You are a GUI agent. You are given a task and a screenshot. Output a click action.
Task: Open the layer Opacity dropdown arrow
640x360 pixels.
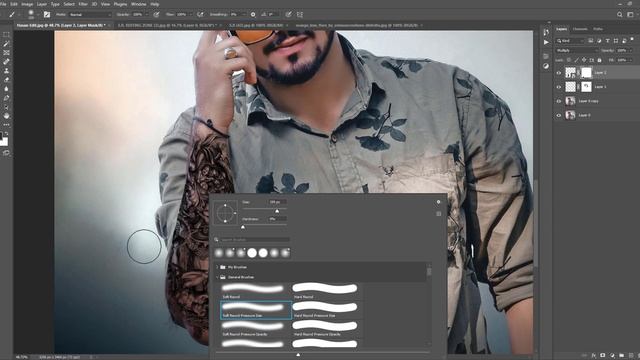(x=631, y=50)
